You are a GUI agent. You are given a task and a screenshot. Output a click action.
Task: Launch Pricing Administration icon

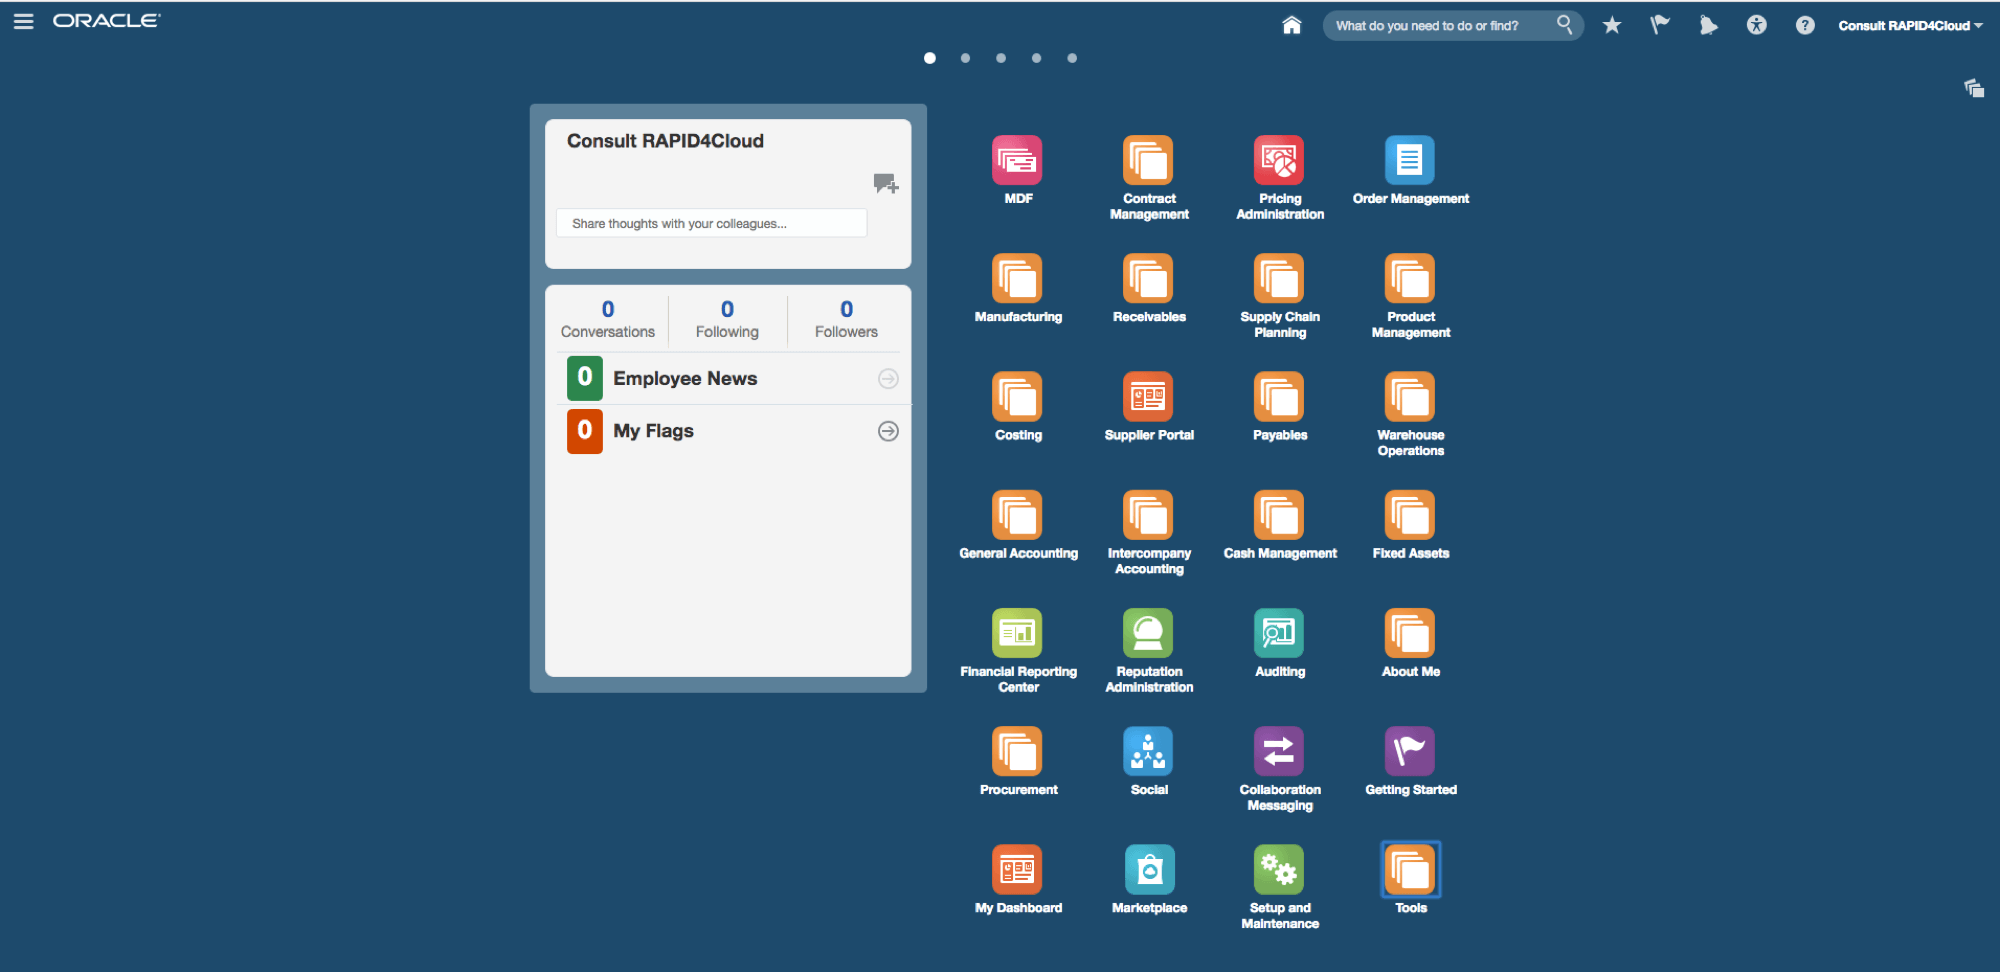click(1279, 160)
